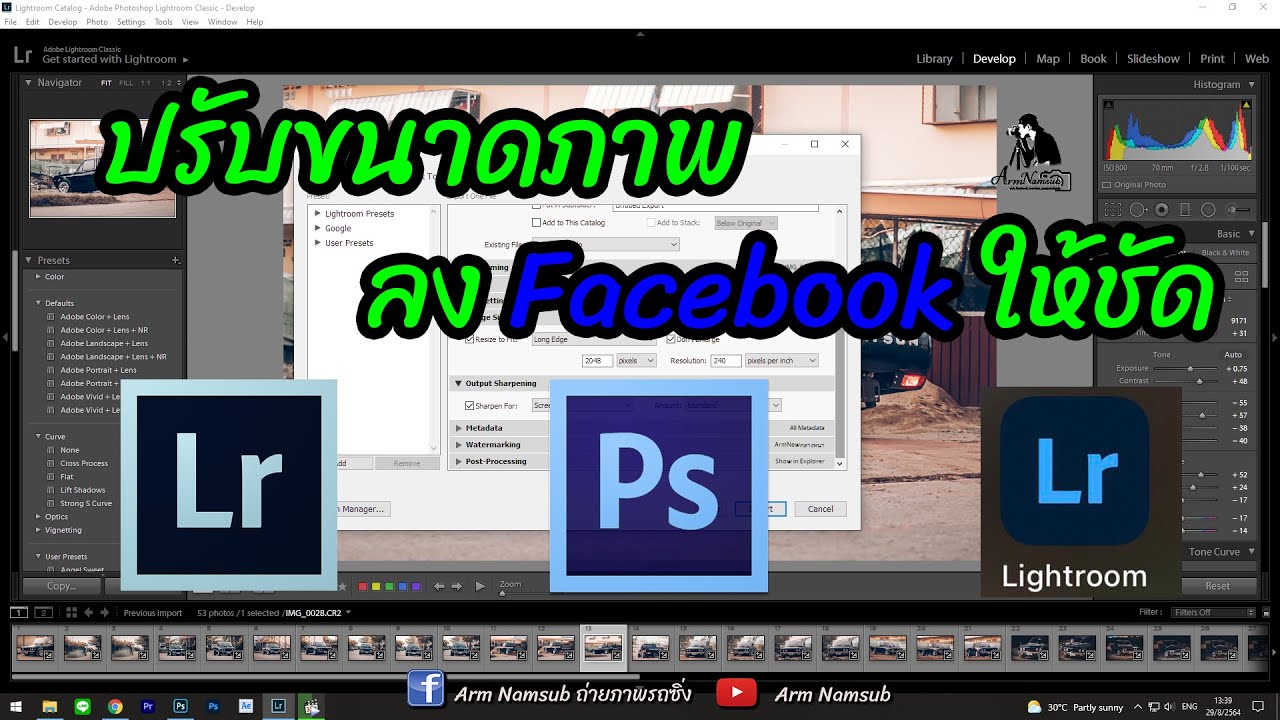The image size is (1280, 720).
Task: Open the File menu
Action: click(11, 22)
